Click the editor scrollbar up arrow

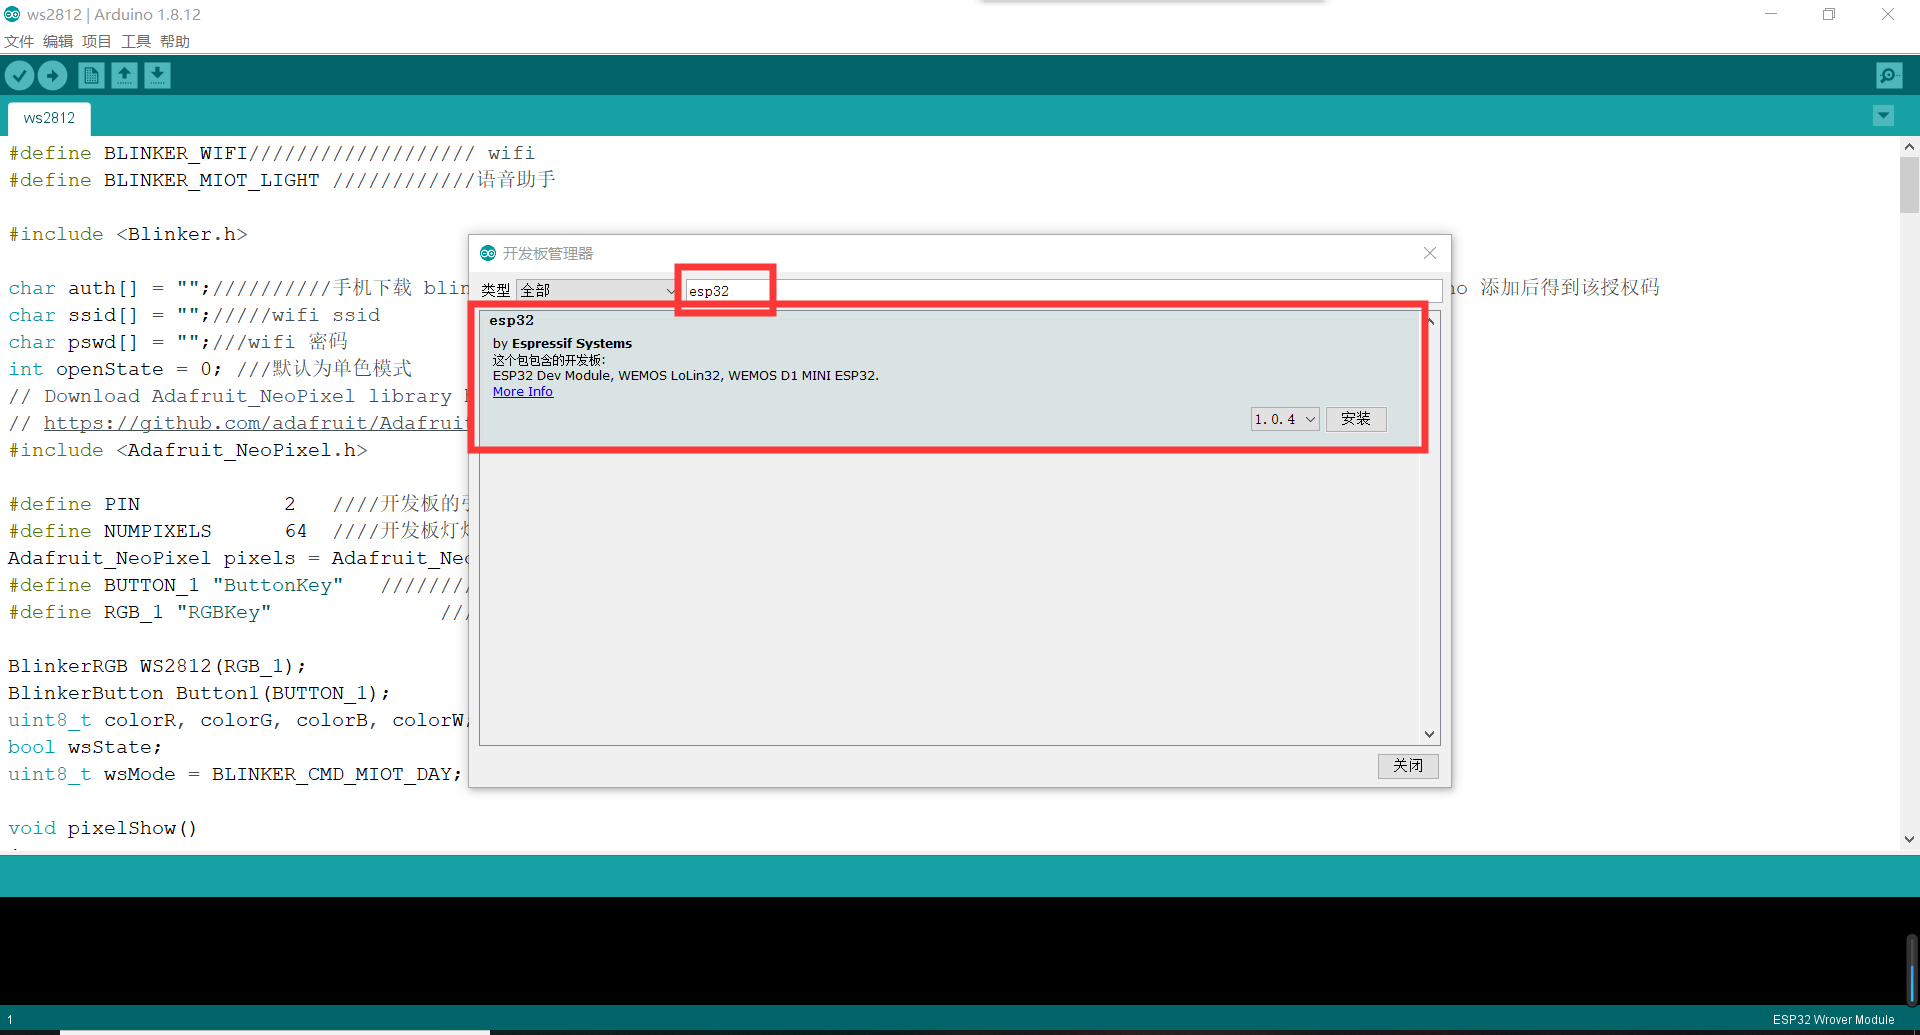coord(1909,146)
